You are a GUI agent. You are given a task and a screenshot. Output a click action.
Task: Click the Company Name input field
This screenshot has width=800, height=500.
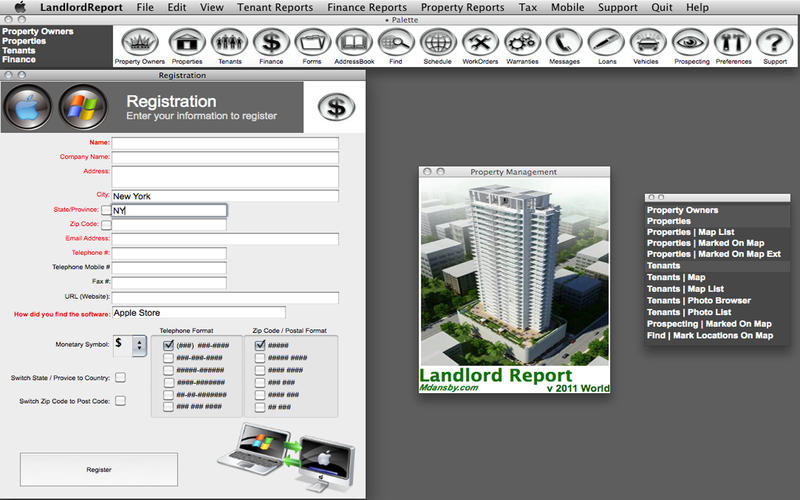(225, 157)
